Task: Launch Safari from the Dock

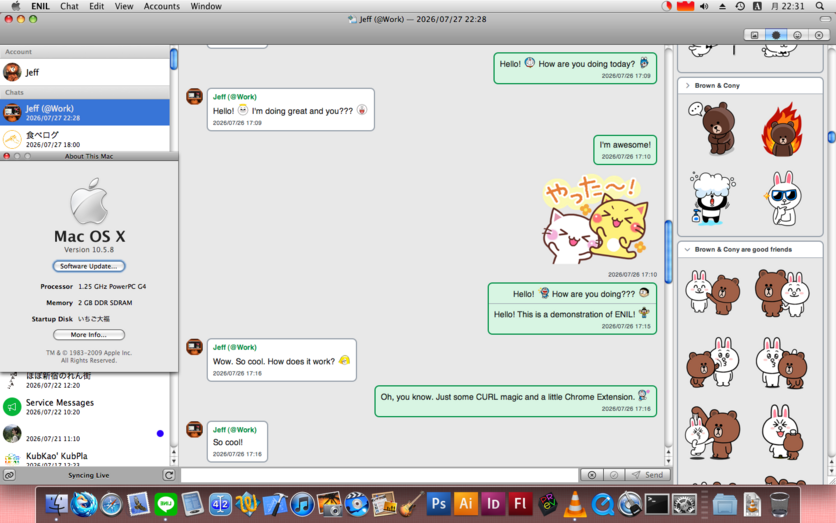Action: pos(111,504)
